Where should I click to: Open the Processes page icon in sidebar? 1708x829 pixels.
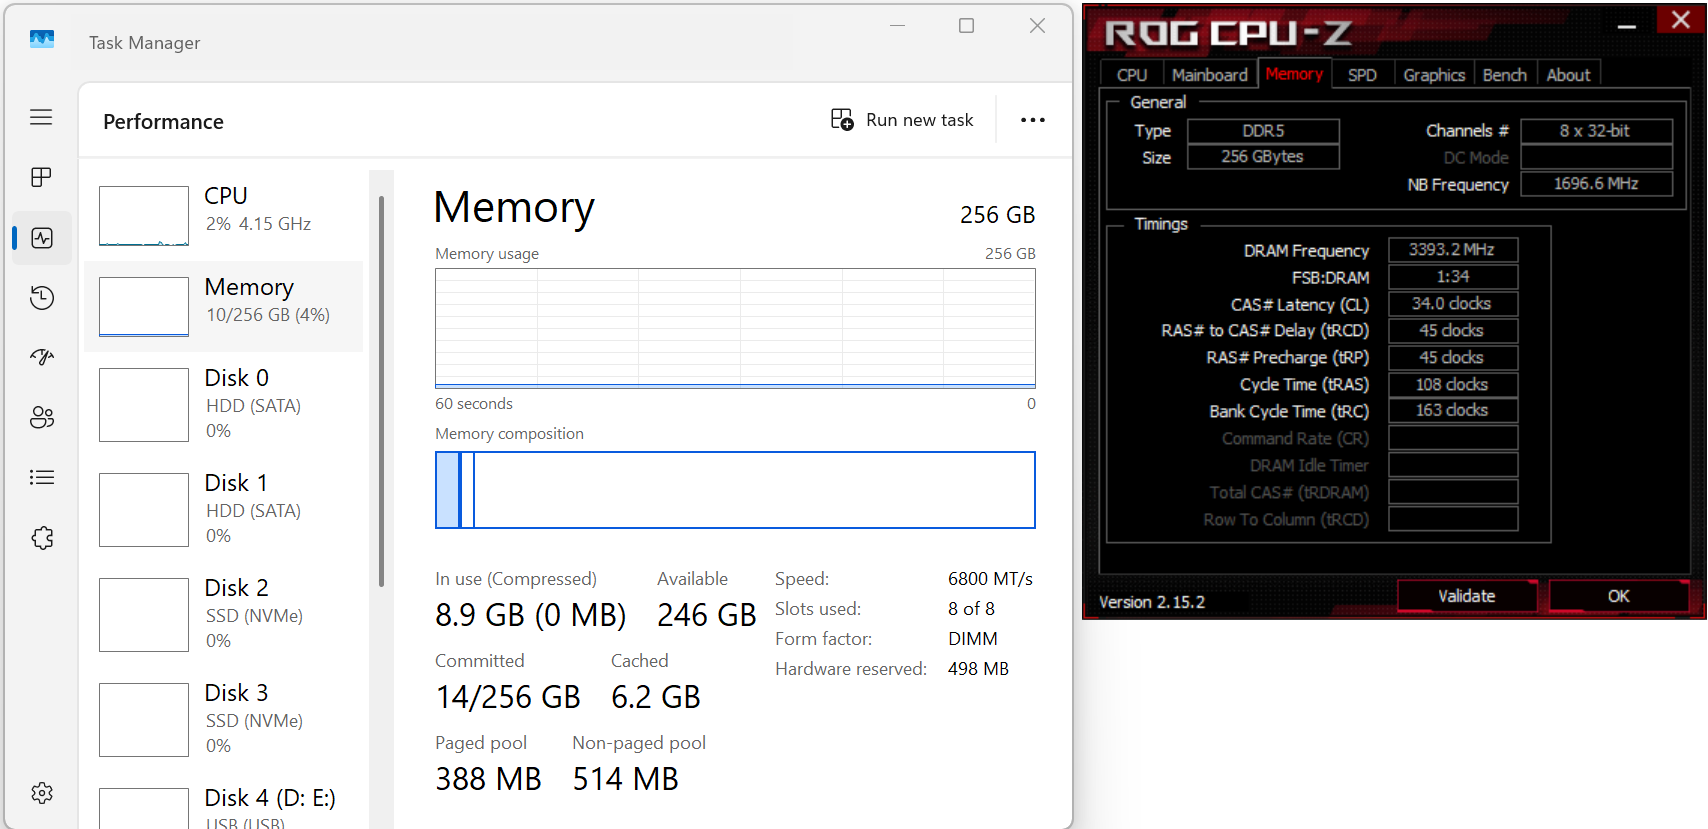[41, 177]
